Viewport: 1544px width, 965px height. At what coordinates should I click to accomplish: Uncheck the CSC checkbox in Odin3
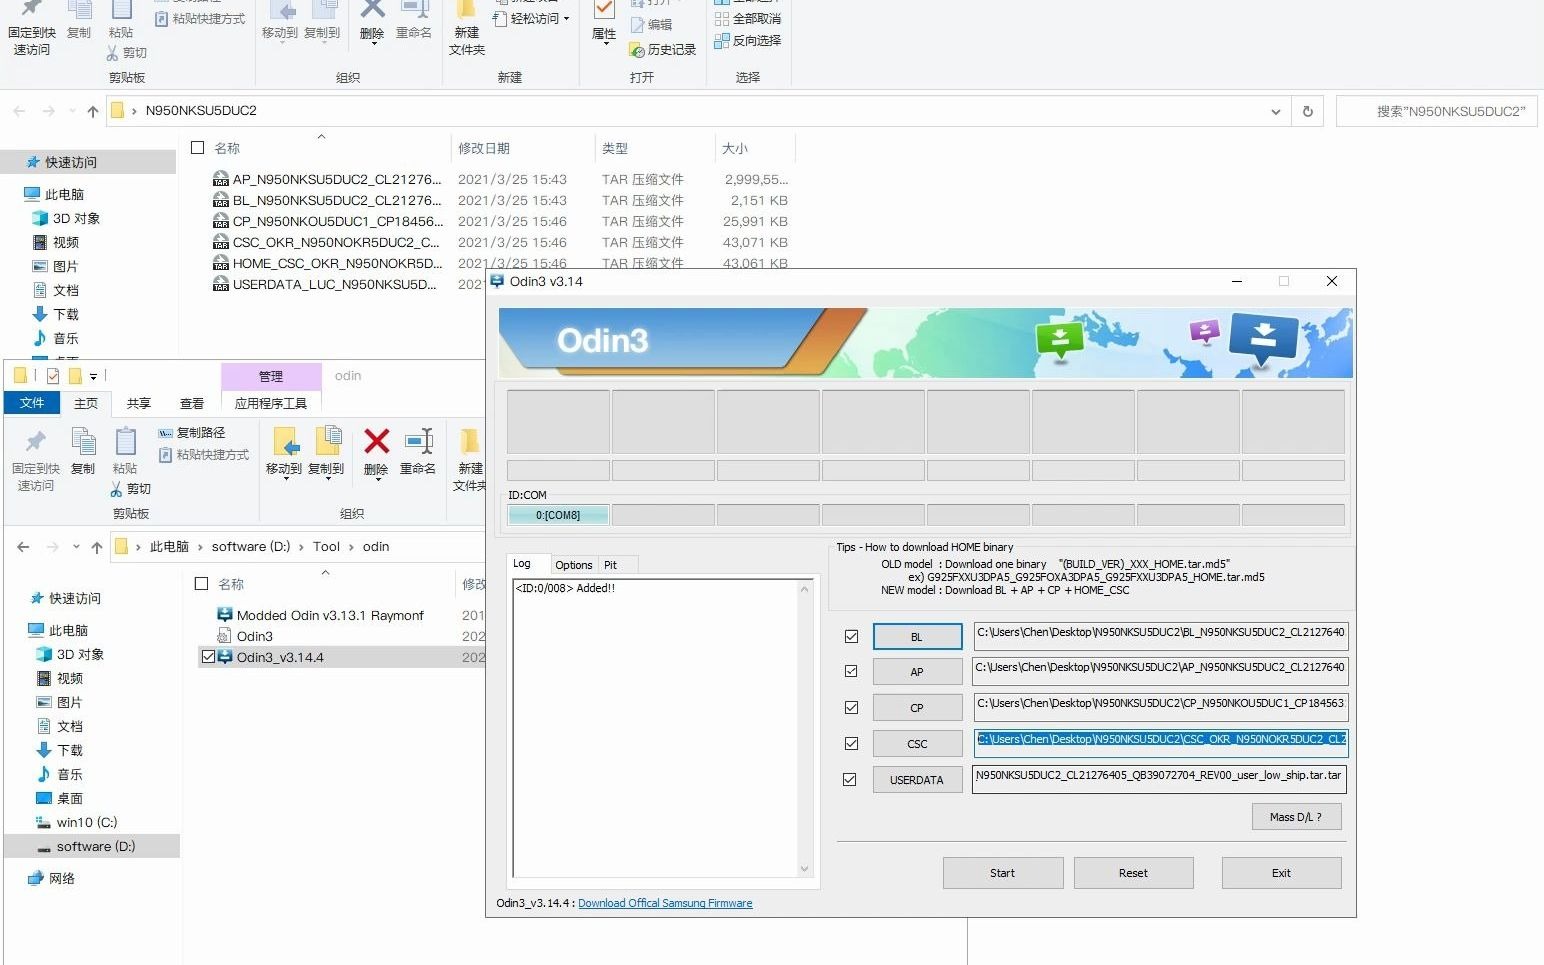coord(851,744)
